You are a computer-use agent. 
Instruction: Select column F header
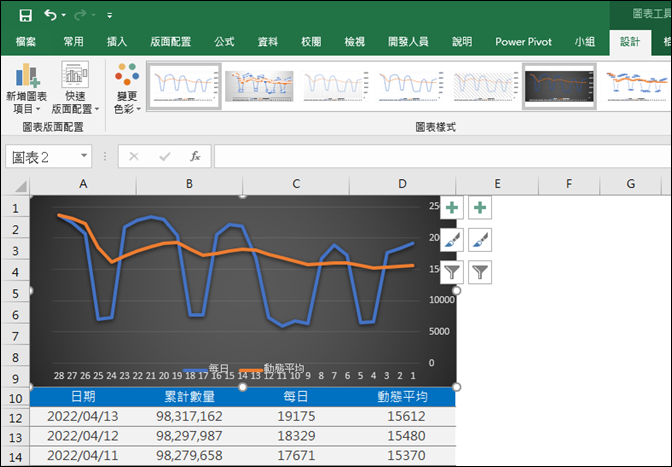click(569, 184)
